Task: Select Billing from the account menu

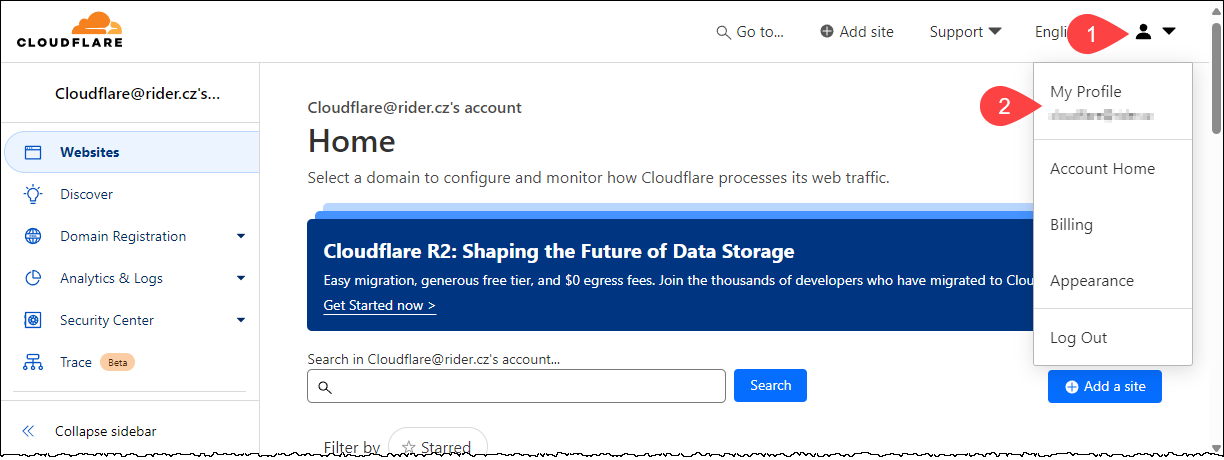Action: pos(1071,225)
